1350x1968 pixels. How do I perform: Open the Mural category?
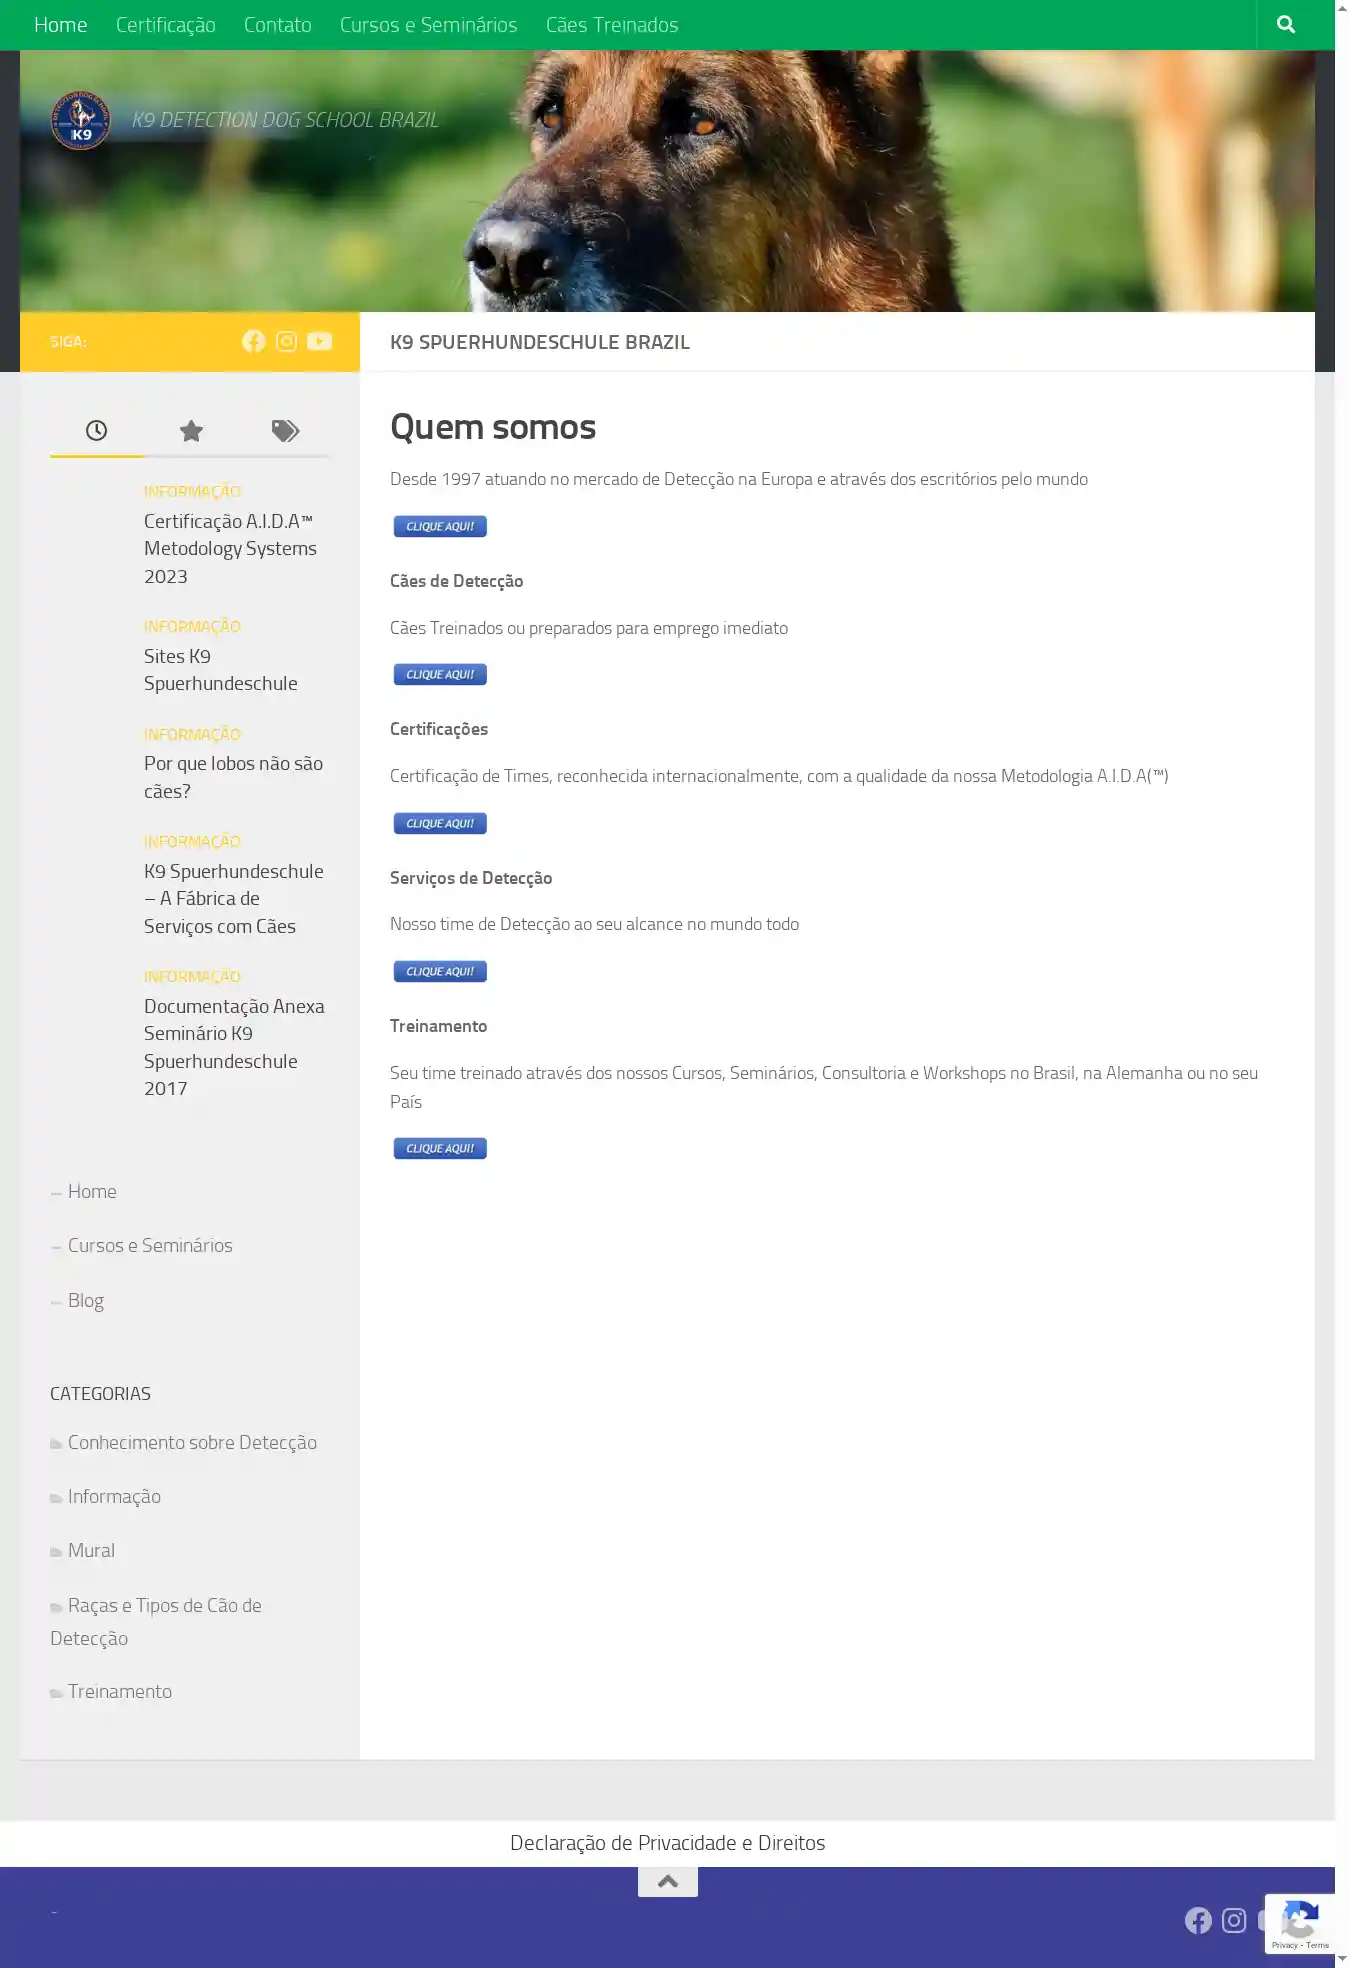(91, 1550)
